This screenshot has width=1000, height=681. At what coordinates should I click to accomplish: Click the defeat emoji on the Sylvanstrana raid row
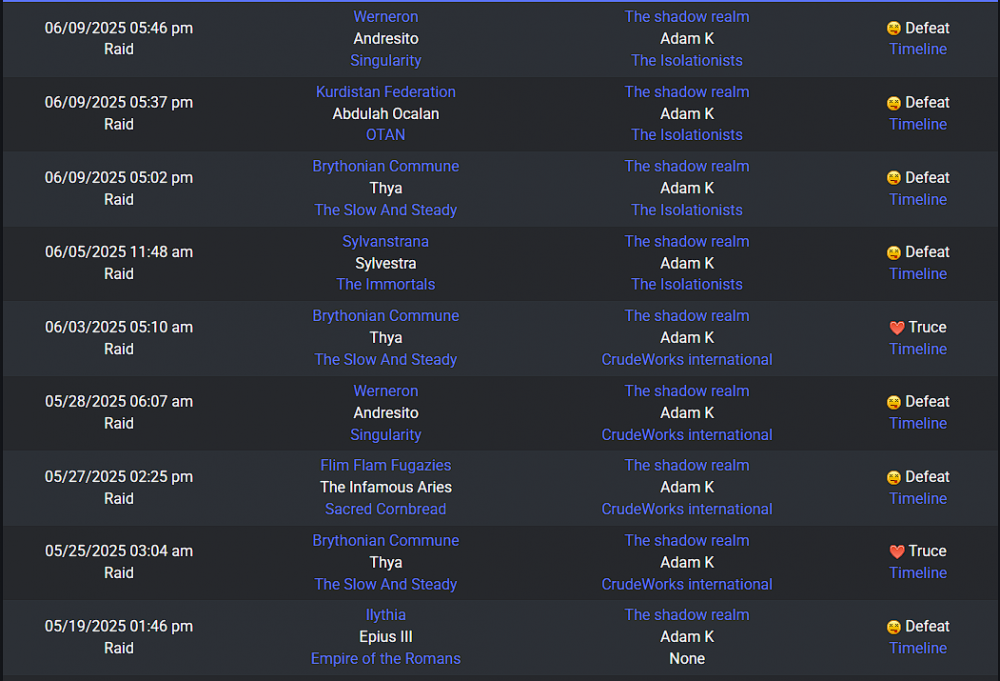pyautogui.click(x=893, y=253)
